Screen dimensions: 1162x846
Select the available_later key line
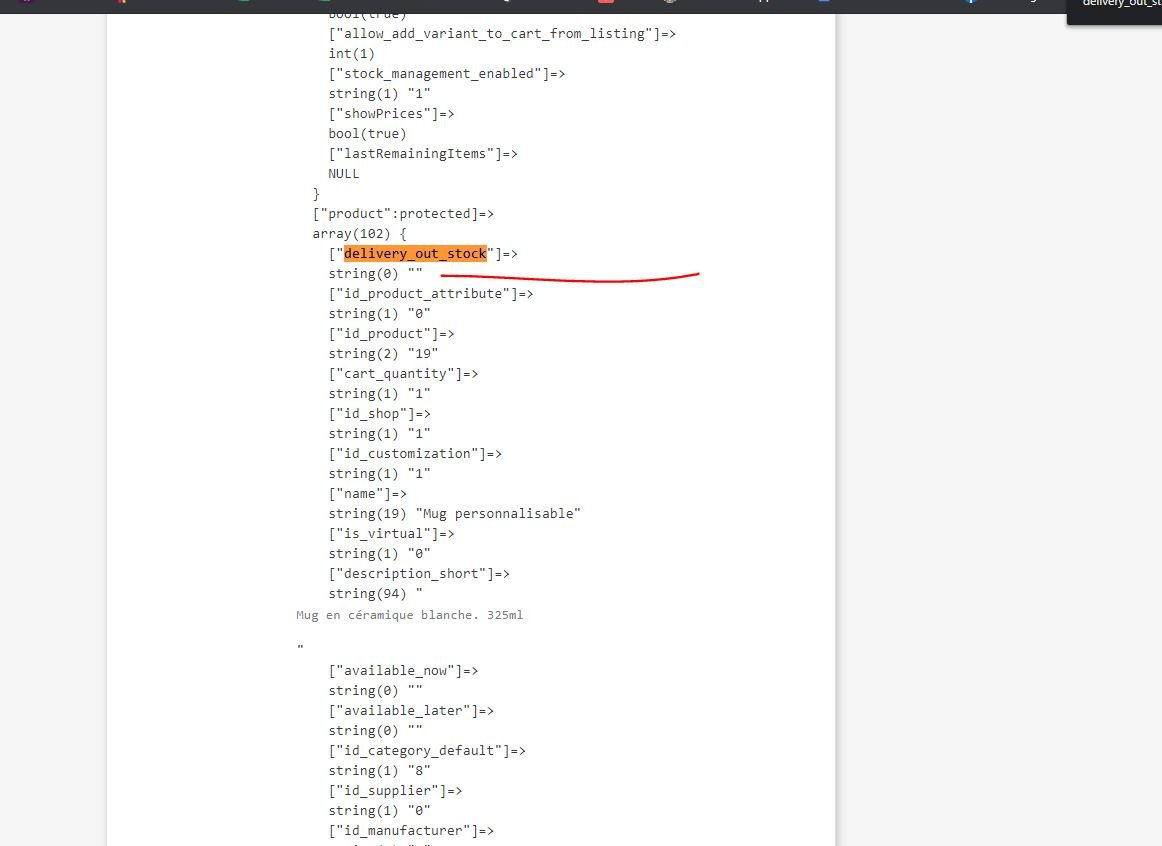[411, 710]
